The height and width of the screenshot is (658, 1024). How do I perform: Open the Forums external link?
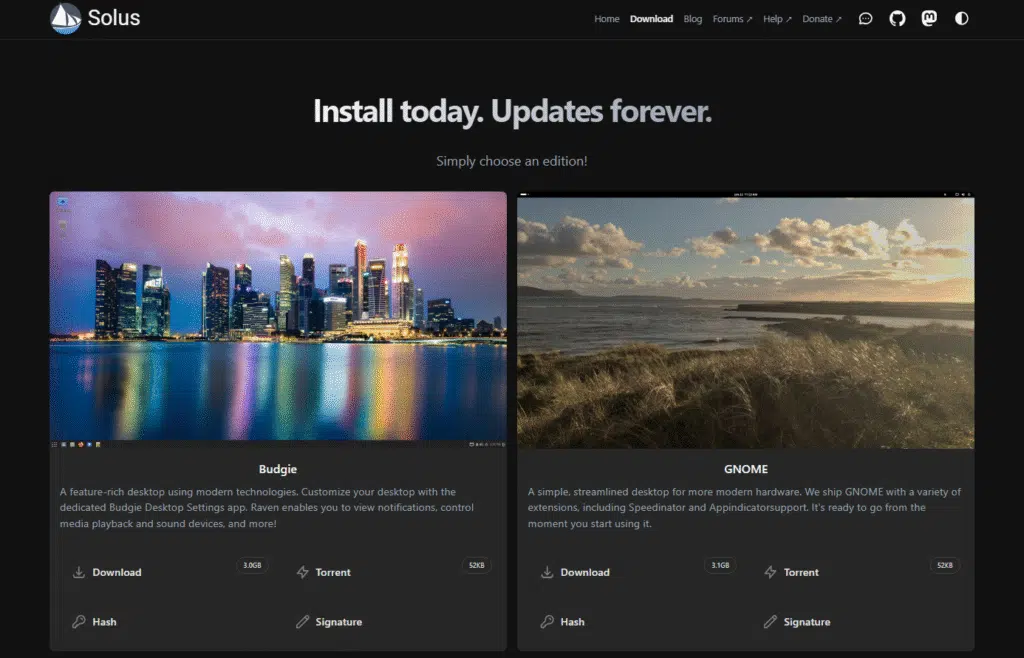[732, 19]
